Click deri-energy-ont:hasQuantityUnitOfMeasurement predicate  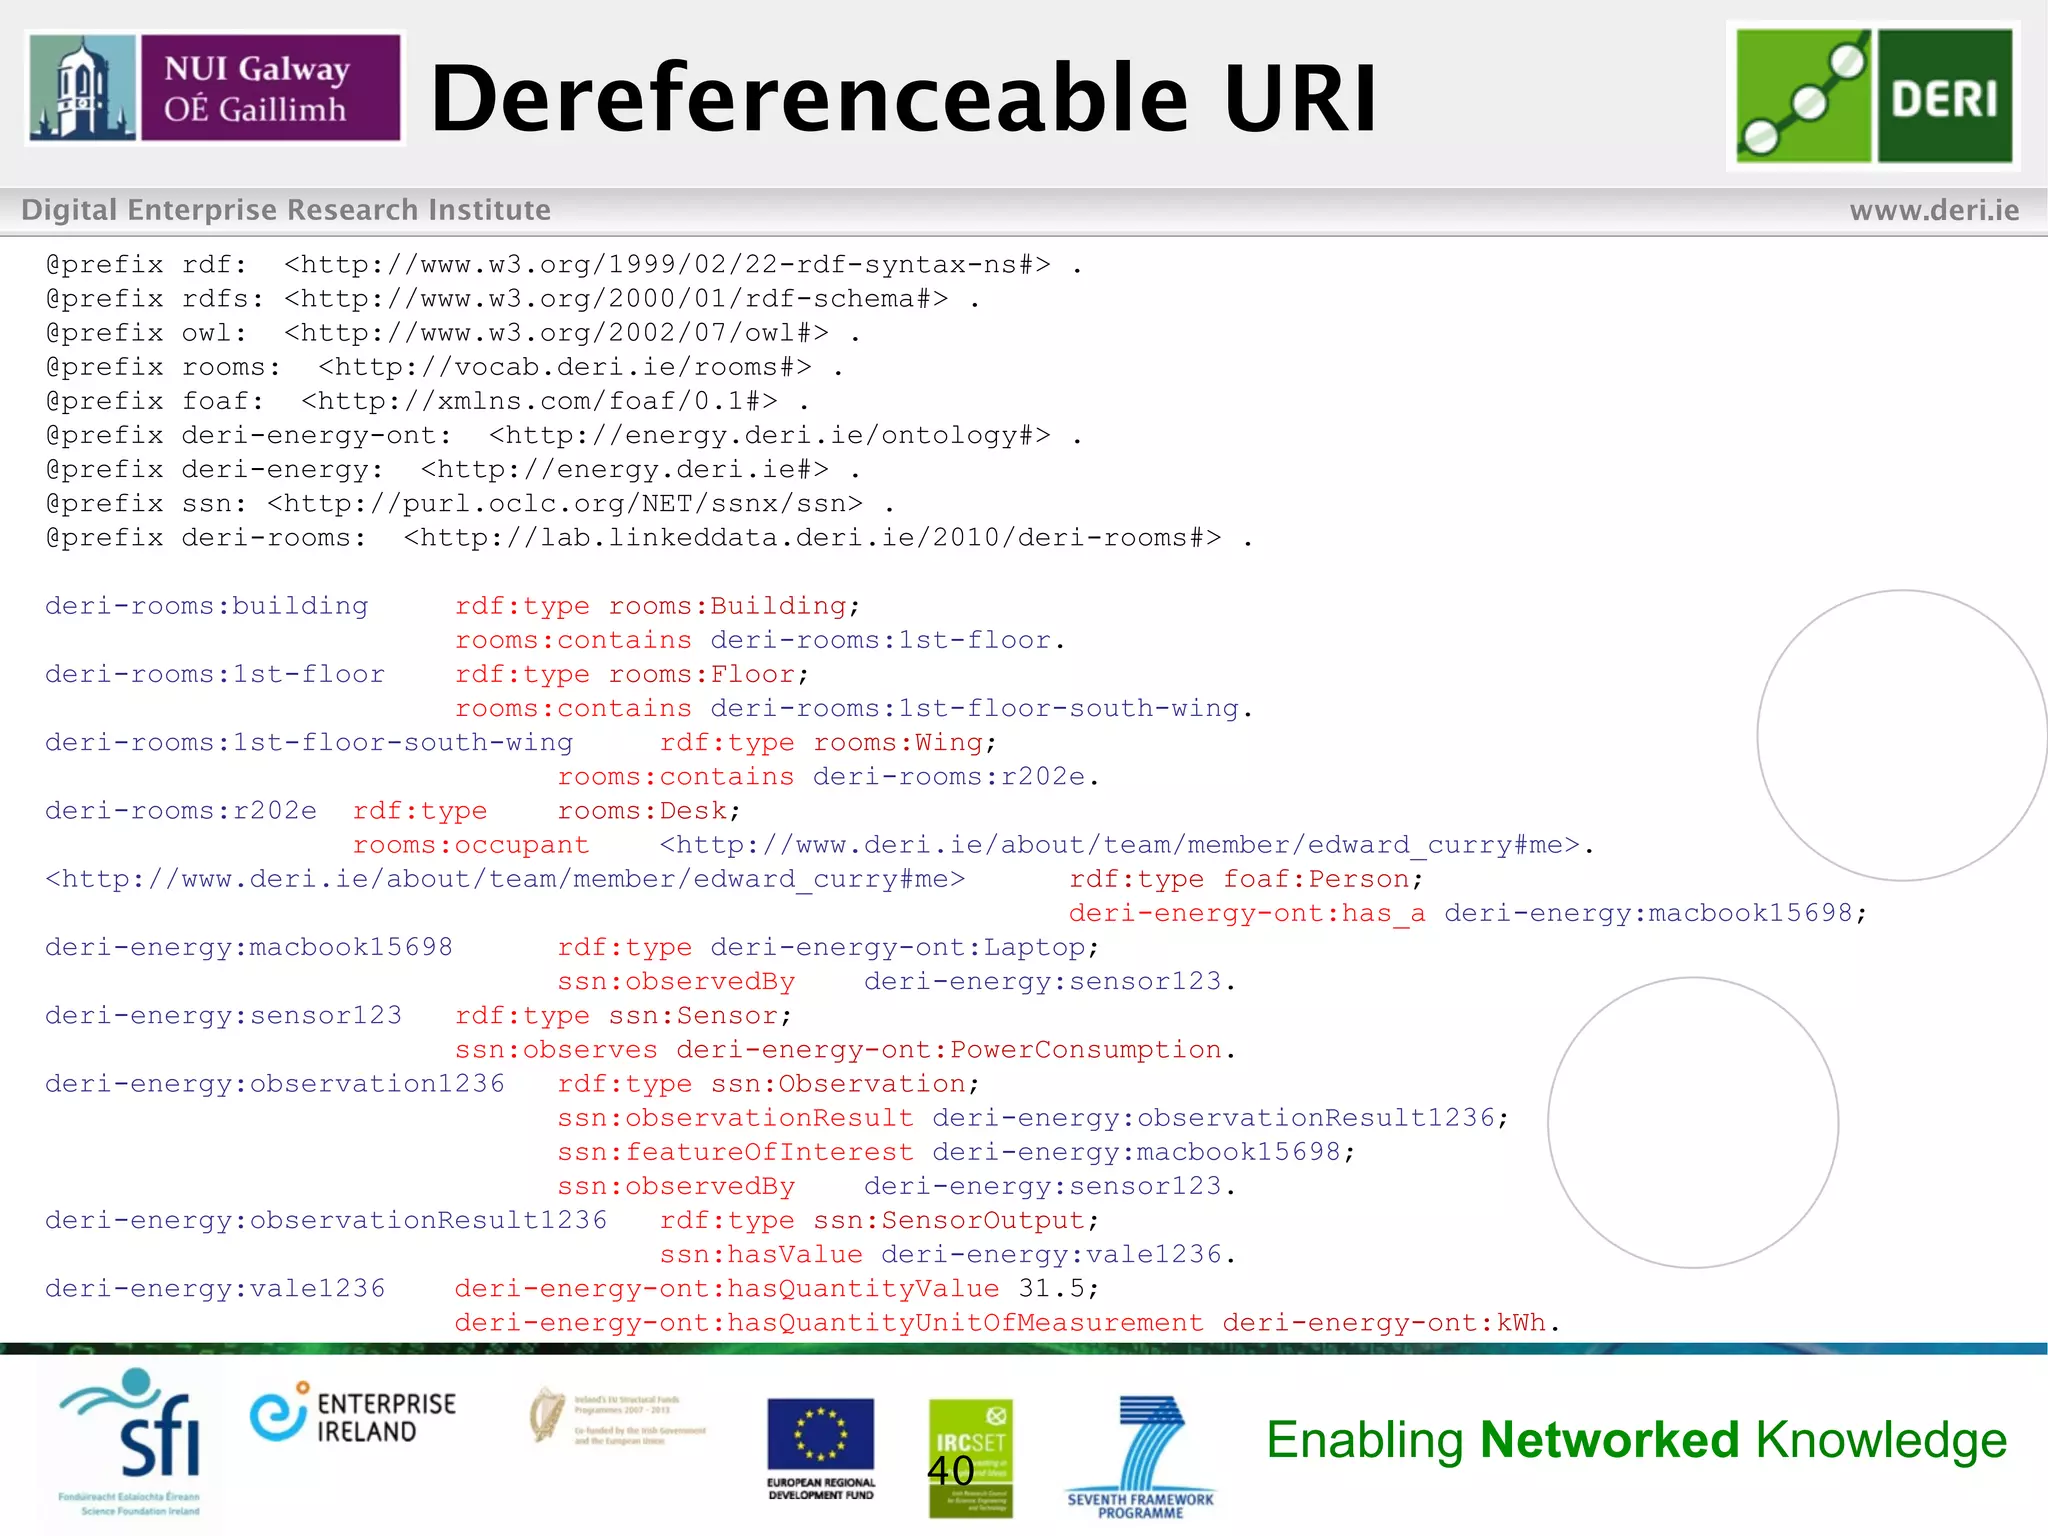click(x=829, y=1322)
